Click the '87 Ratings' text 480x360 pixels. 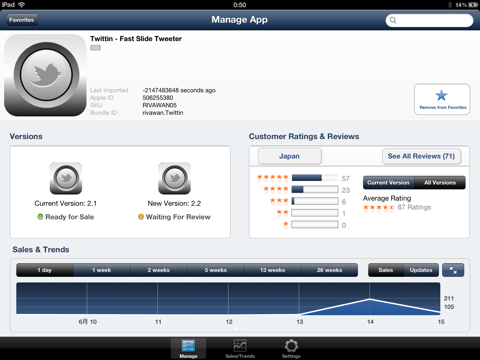pos(414,207)
